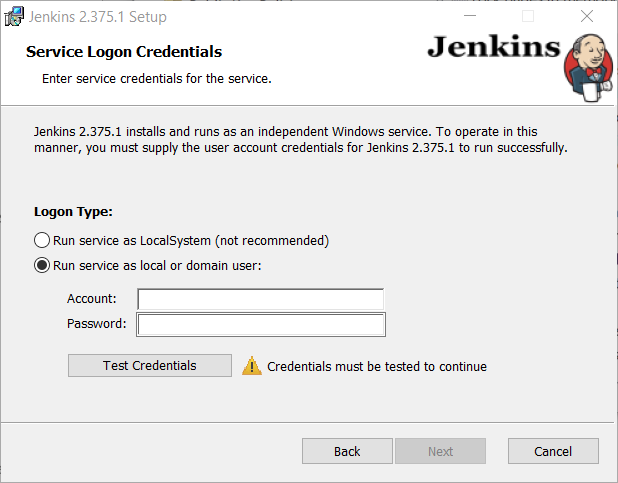The width and height of the screenshot is (618, 483).
Task: Click the Jenkins wordmark in the header
Action: (x=494, y=47)
